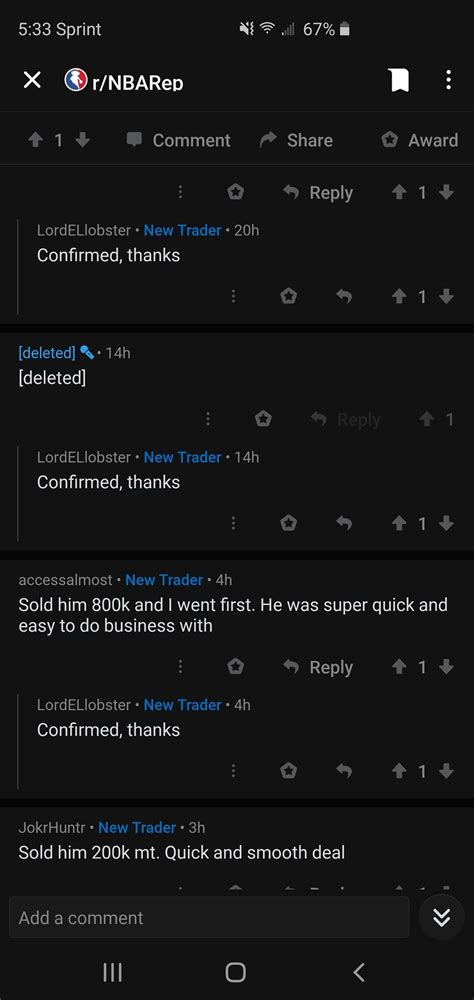
Task: Focus the Add a comment field
Action: (209, 917)
